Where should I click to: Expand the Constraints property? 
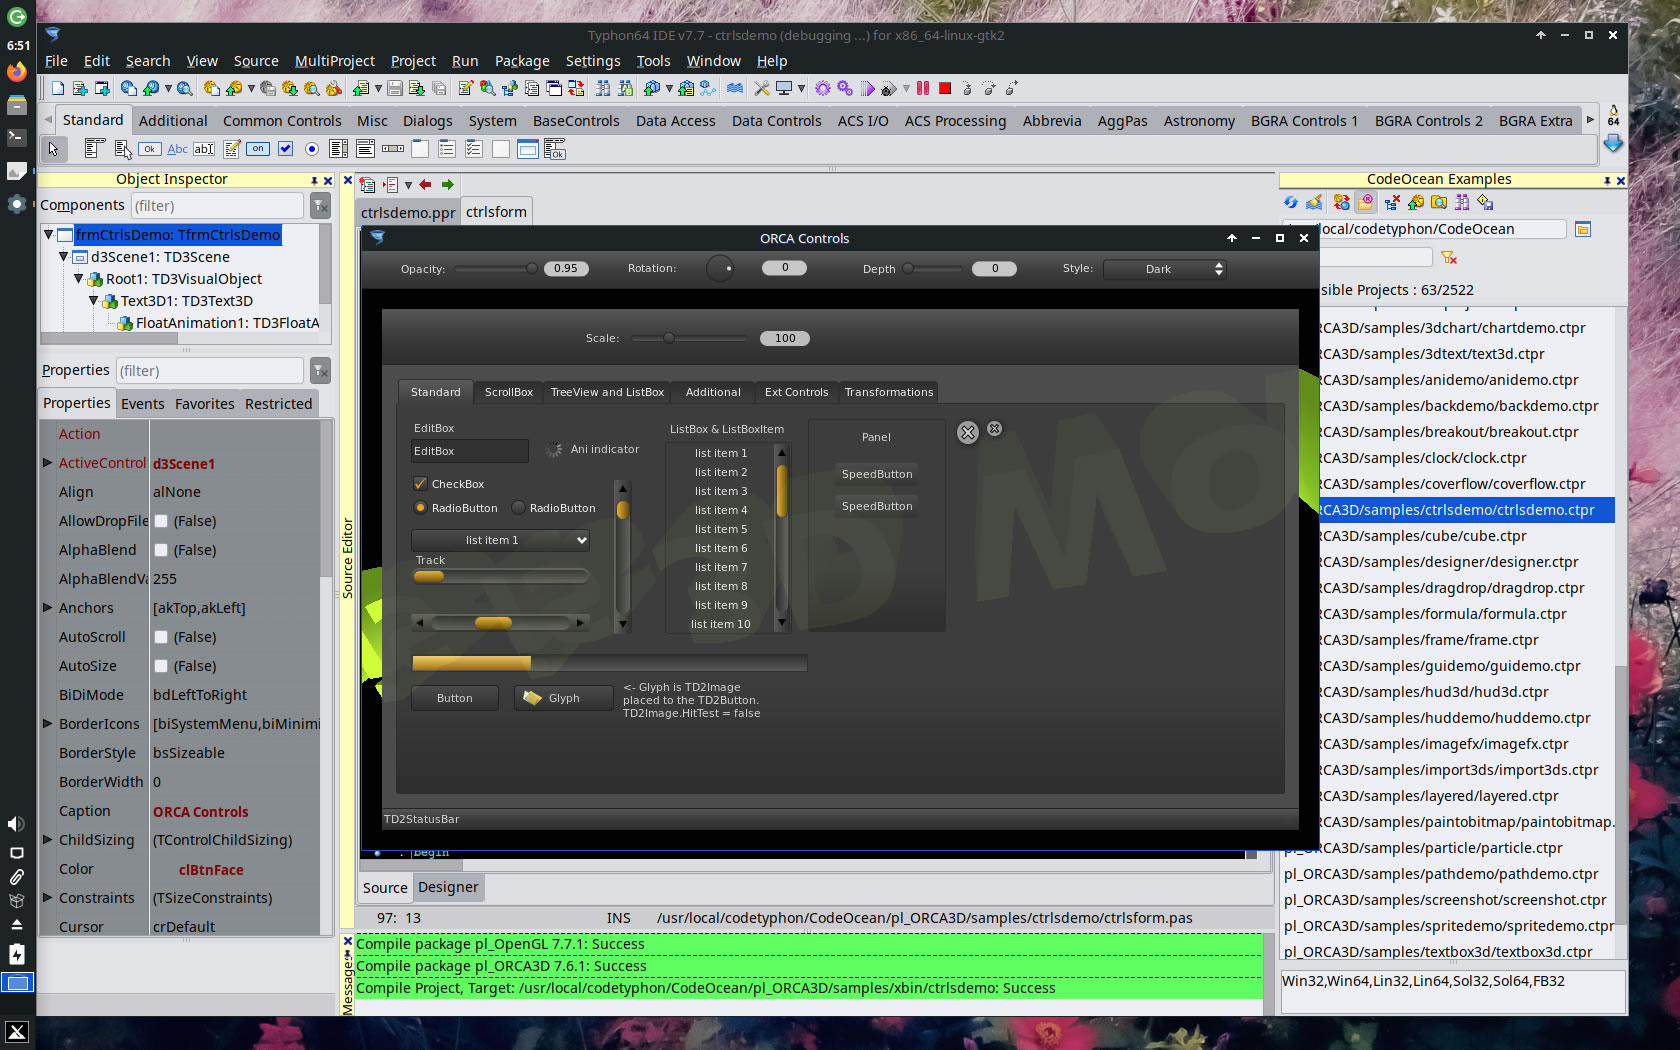(x=47, y=898)
